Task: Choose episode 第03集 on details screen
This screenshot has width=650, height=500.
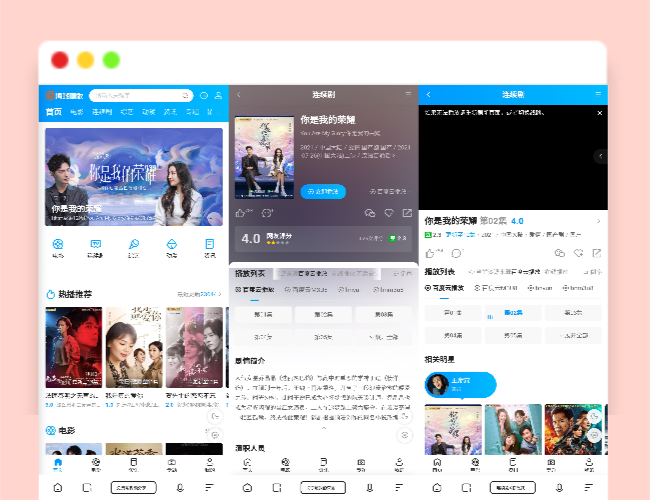Action: point(384,315)
